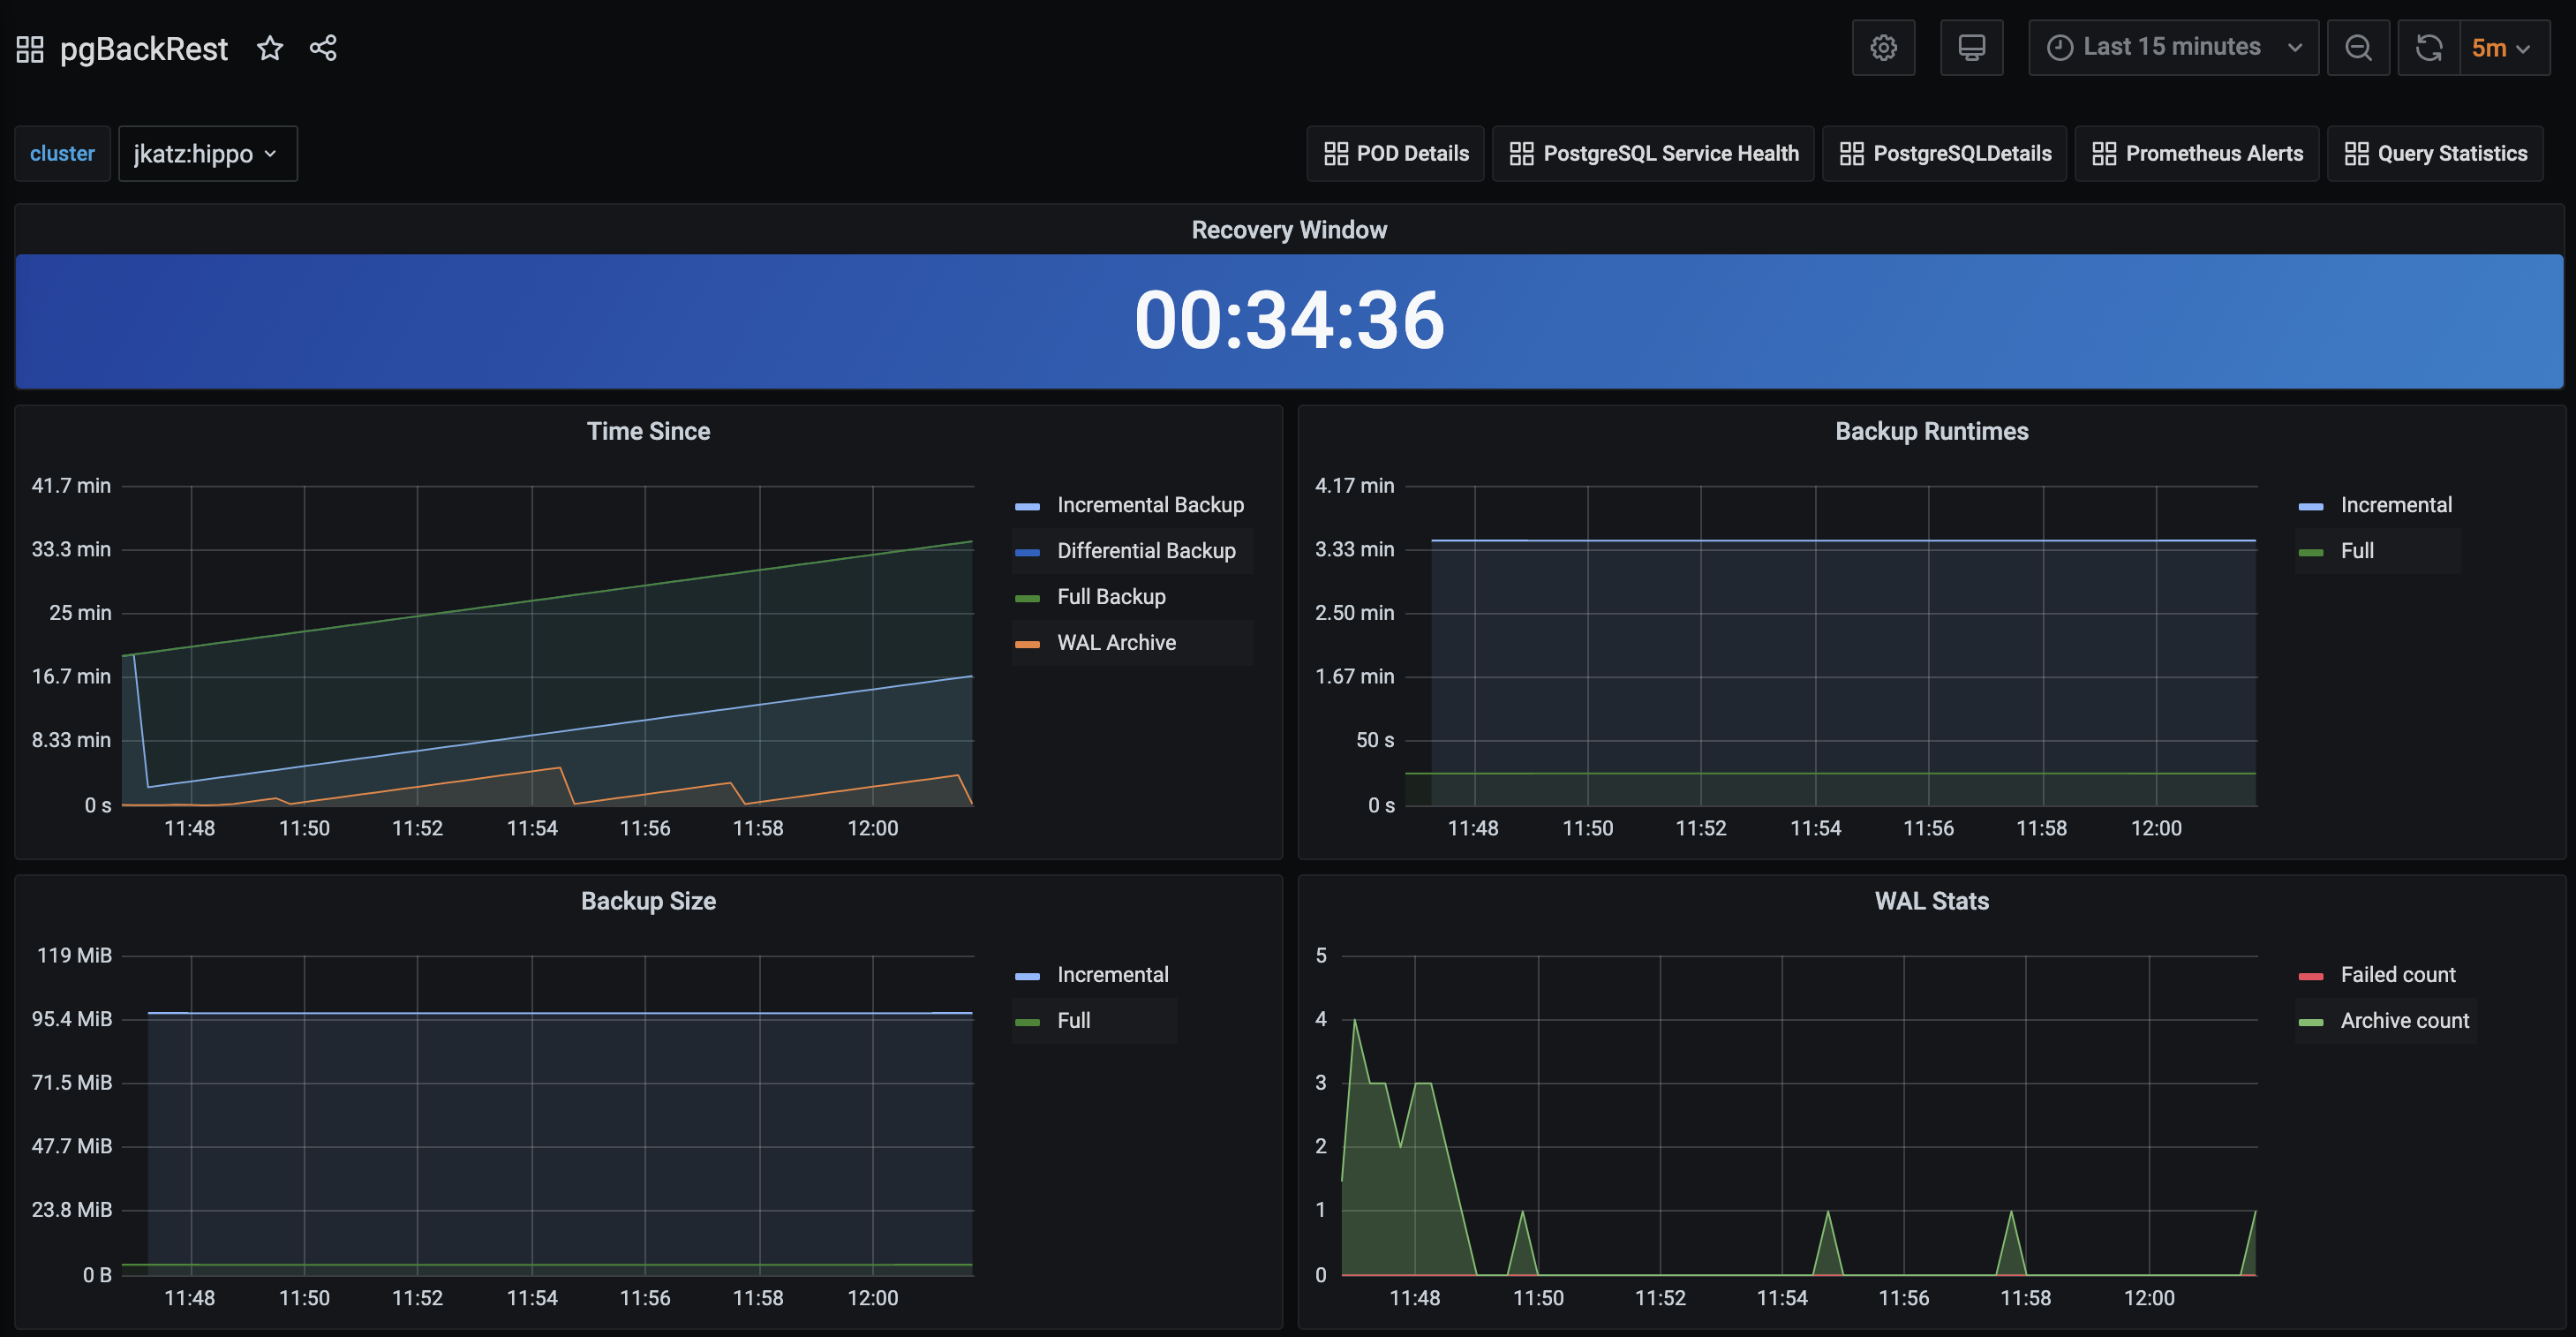Image resolution: width=2576 pixels, height=1337 pixels.
Task: Toggle Incremental series in Backup Runtimes legend
Action: [2396, 505]
